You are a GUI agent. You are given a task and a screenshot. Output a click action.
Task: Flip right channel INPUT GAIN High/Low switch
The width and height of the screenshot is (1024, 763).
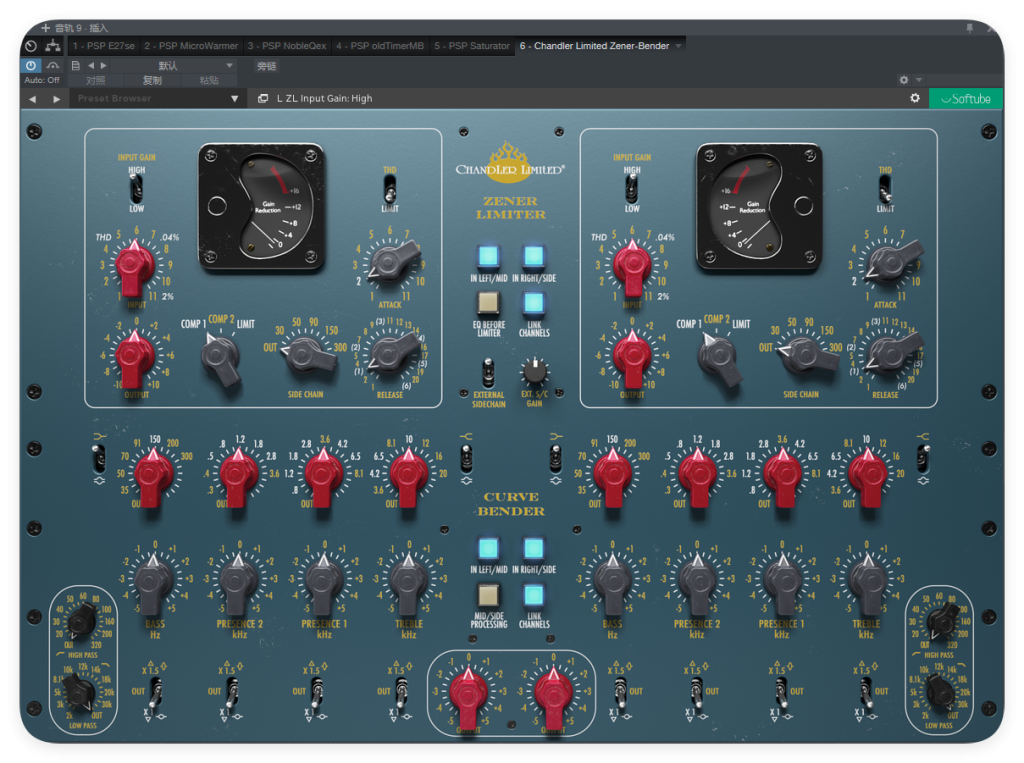point(632,189)
